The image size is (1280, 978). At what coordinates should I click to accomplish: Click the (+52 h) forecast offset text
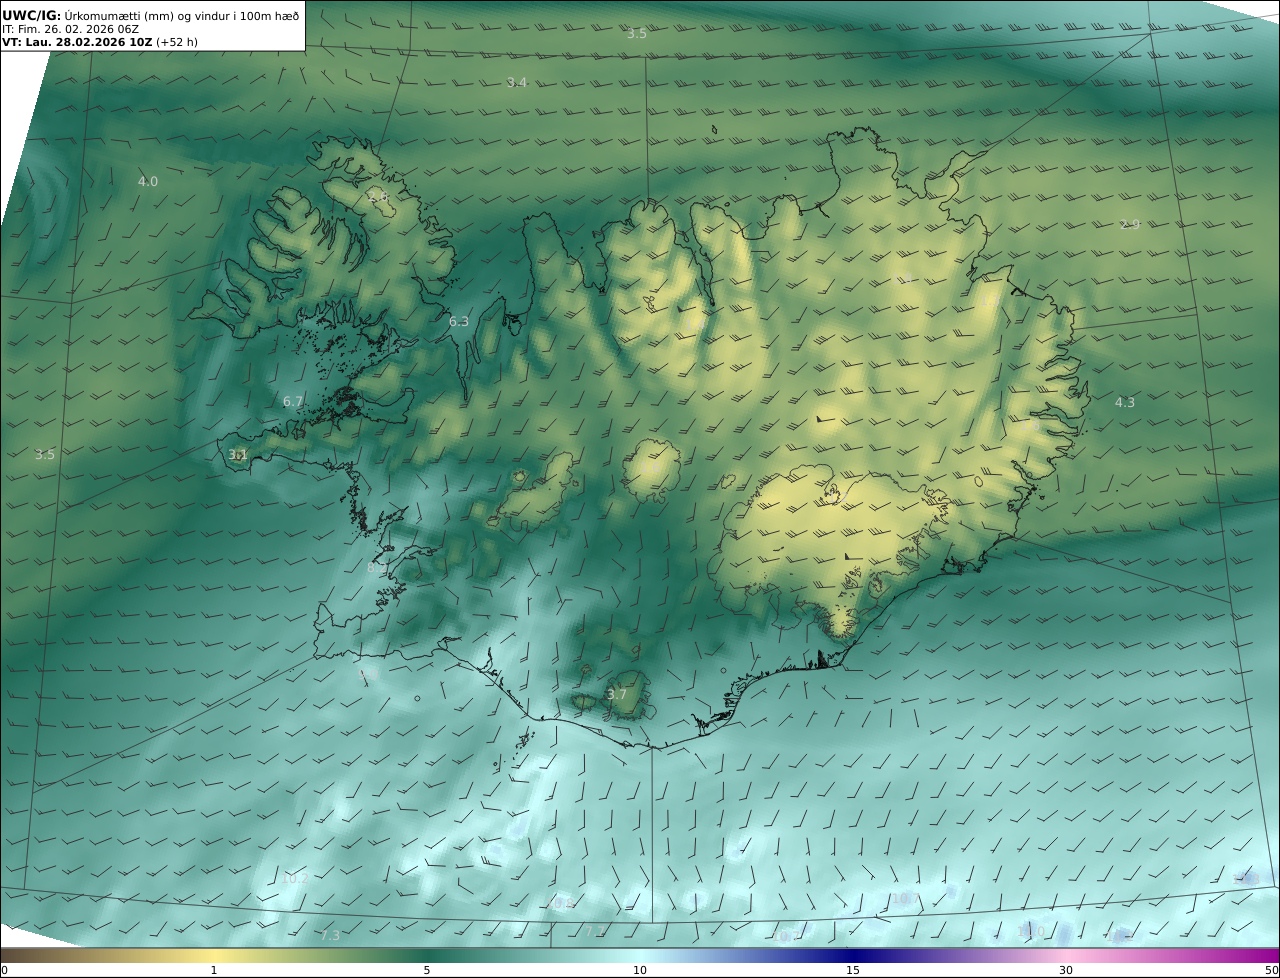pyautogui.click(x=177, y=43)
